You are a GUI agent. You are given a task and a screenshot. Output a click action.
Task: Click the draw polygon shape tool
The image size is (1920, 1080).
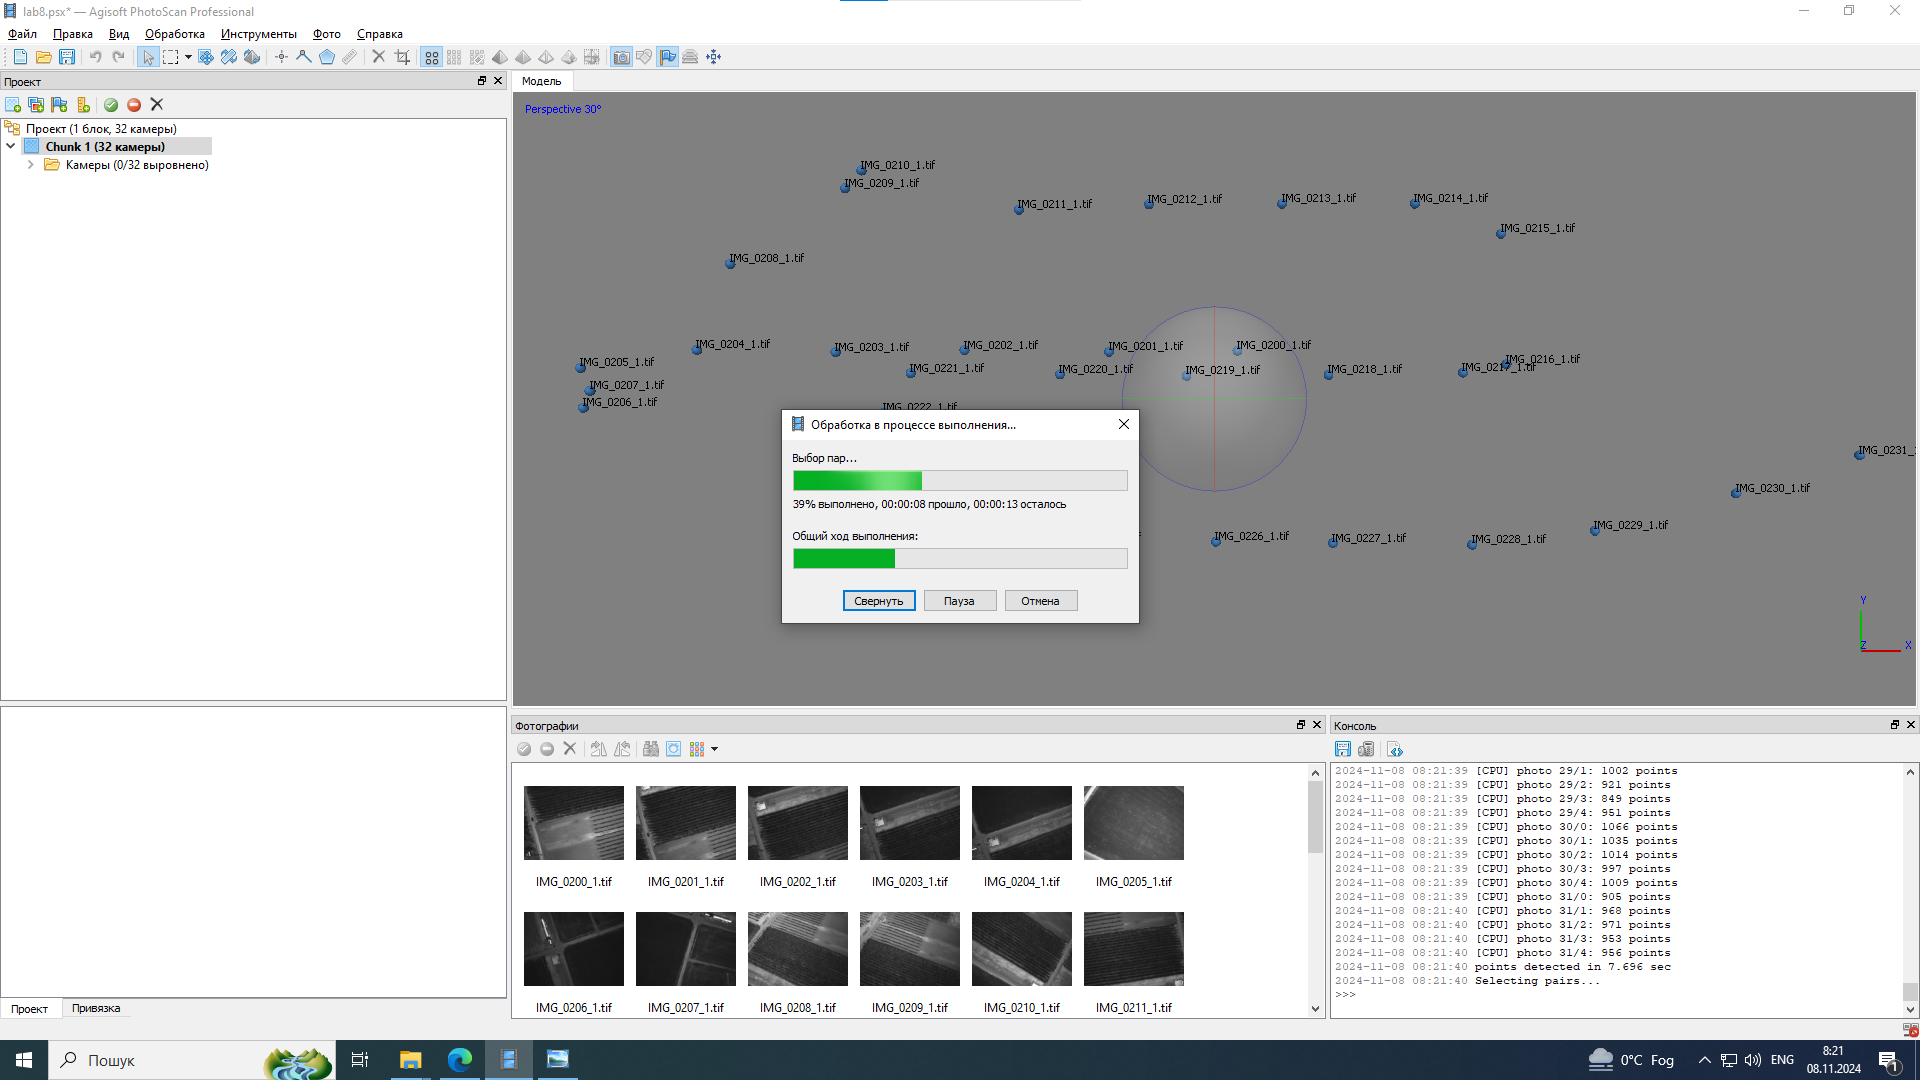[x=327, y=57]
